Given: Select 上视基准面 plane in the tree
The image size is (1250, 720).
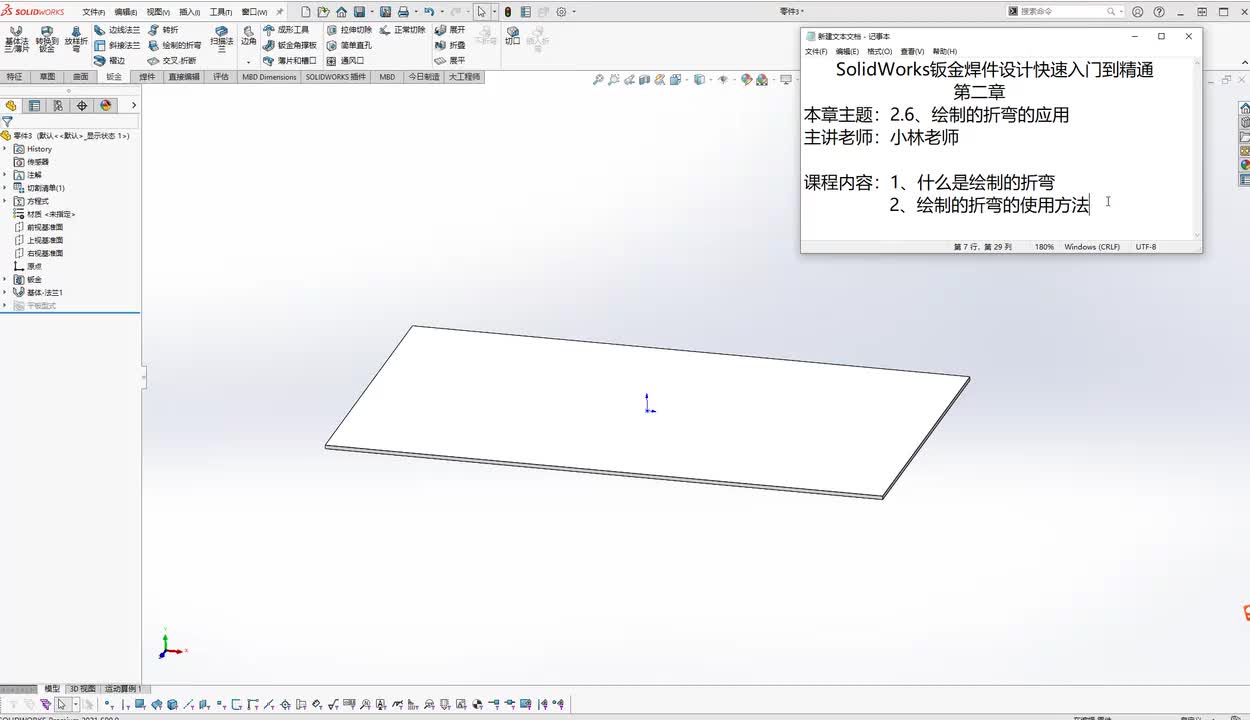Looking at the screenshot, I should [x=39, y=240].
